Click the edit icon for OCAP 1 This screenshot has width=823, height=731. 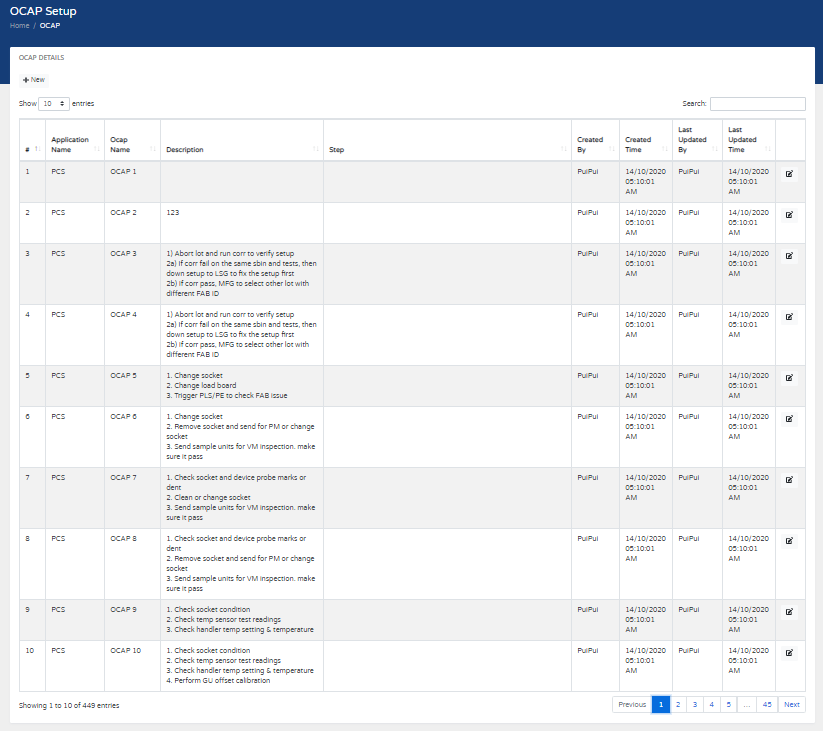789,173
